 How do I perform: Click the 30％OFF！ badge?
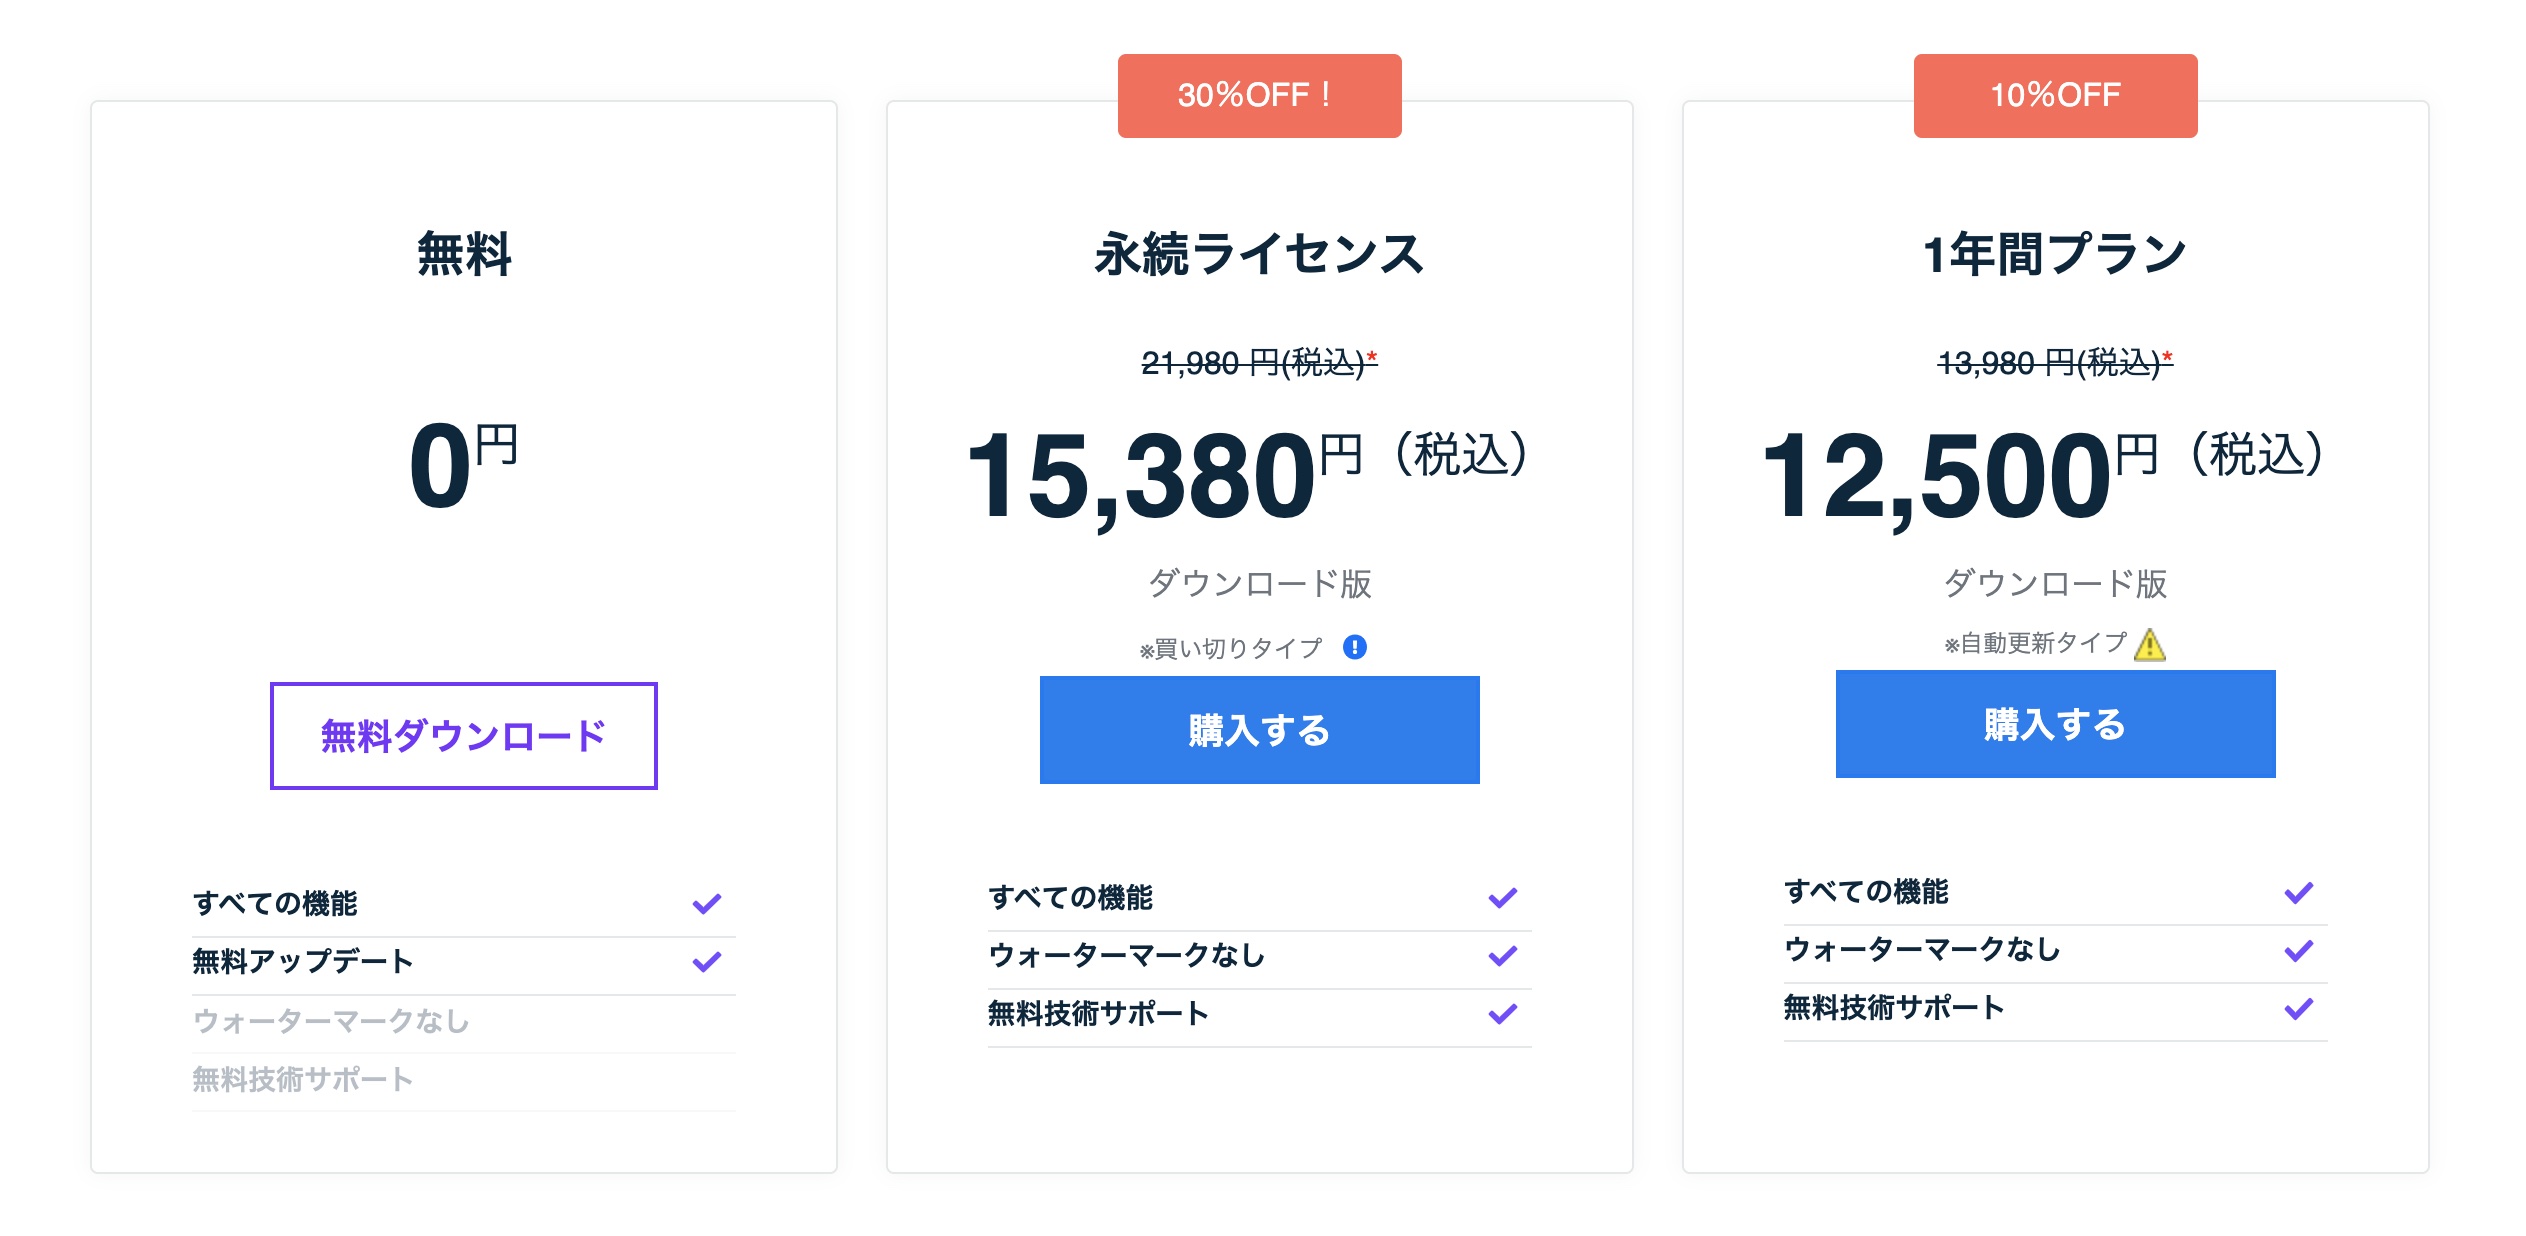point(1258,95)
